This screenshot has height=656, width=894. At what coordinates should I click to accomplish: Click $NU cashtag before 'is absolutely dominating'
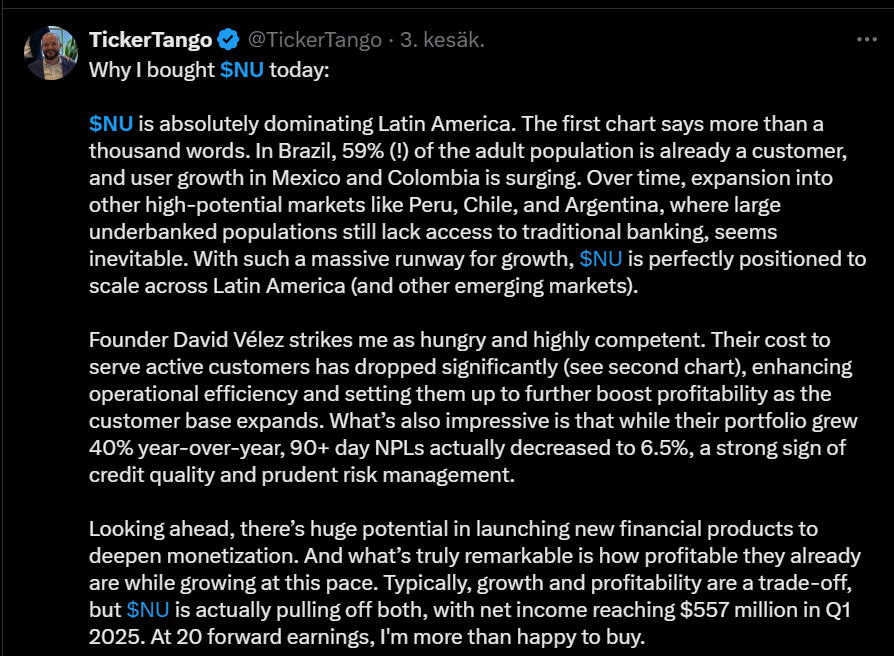[x=111, y=124]
